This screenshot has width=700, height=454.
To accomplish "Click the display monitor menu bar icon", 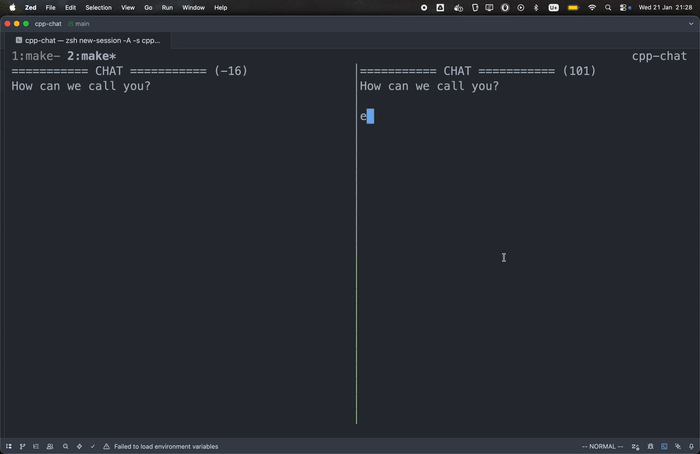I will (489, 8).
